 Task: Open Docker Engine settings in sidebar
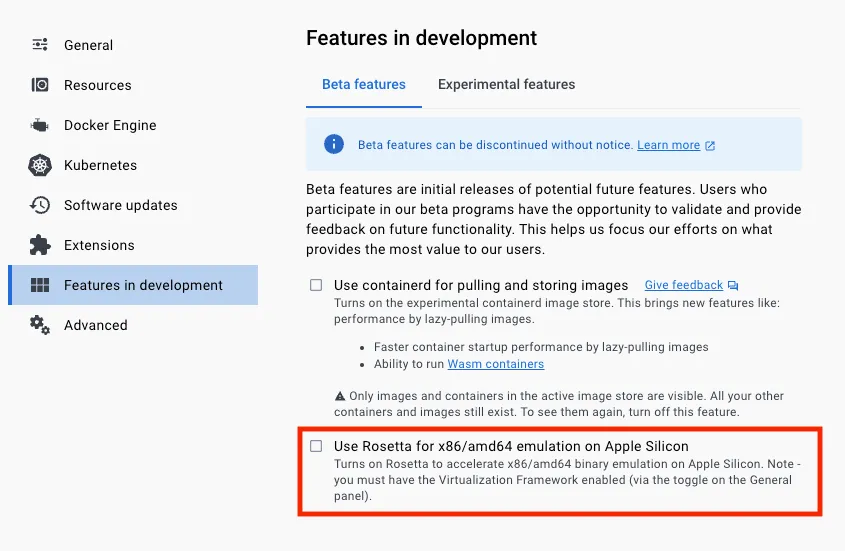click(x=133, y=125)
